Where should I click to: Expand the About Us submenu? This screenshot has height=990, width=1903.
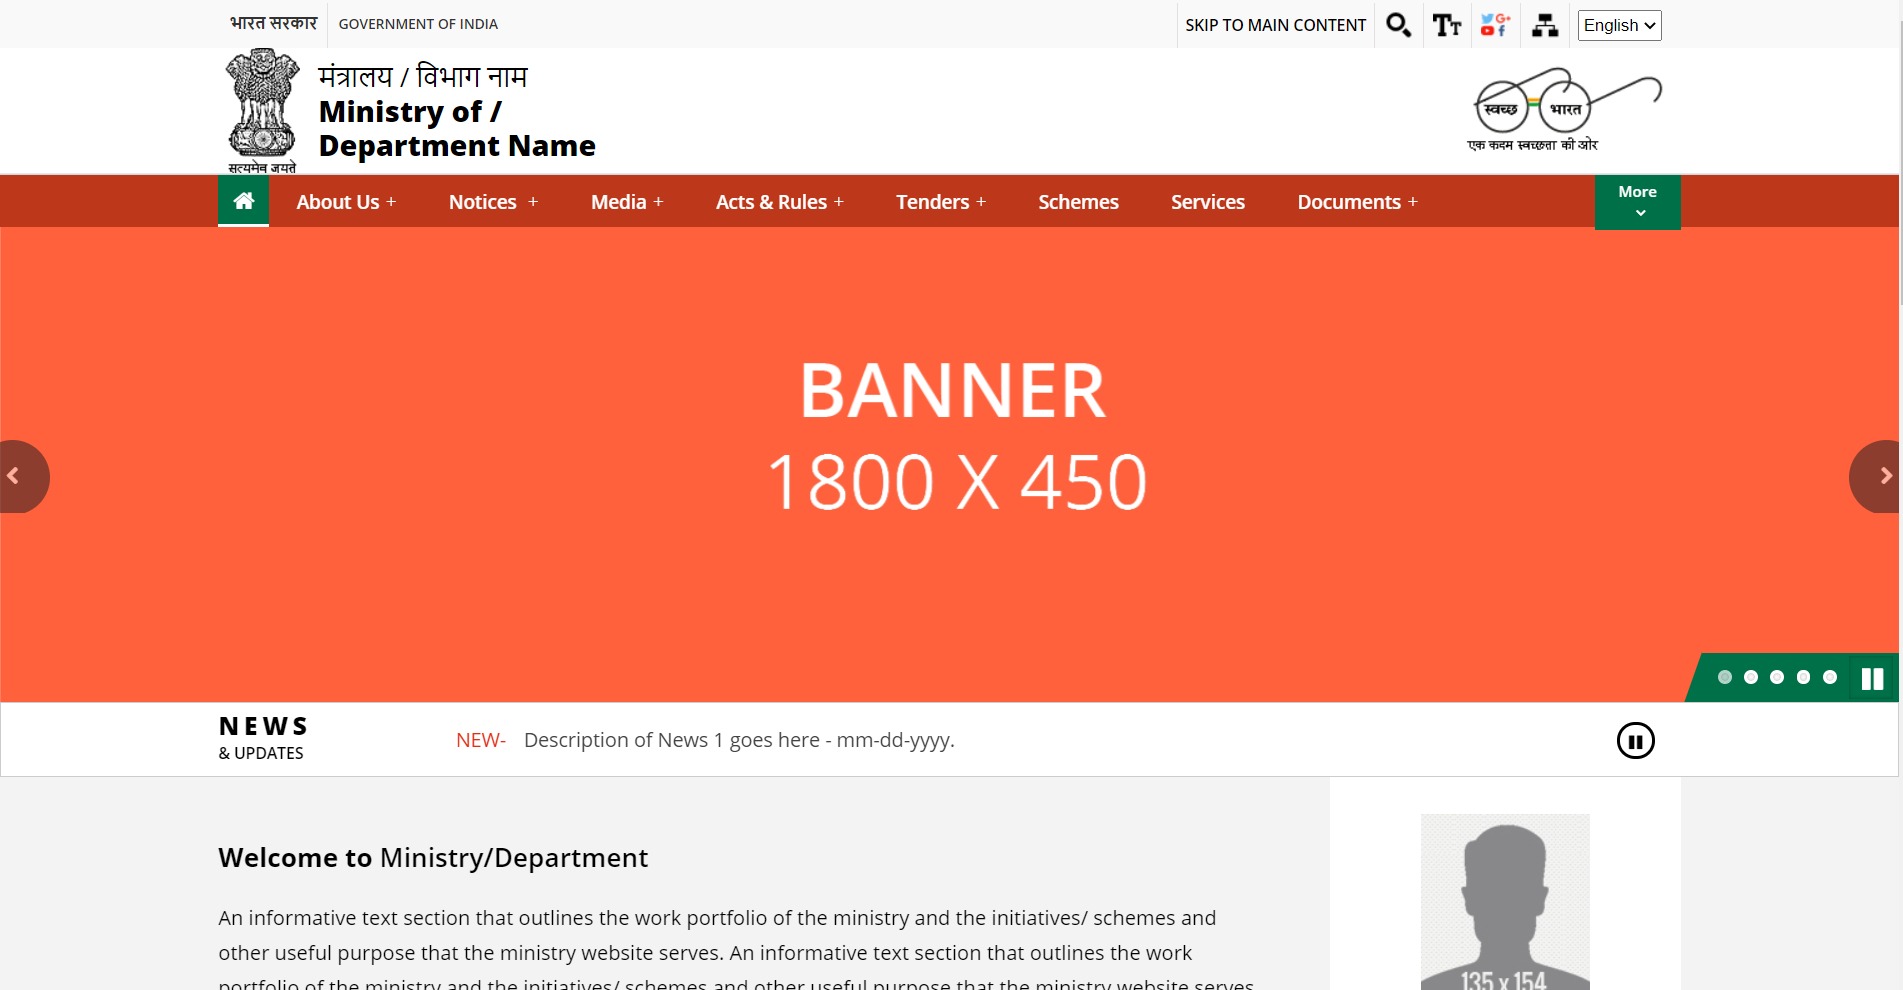pos(346,202)
